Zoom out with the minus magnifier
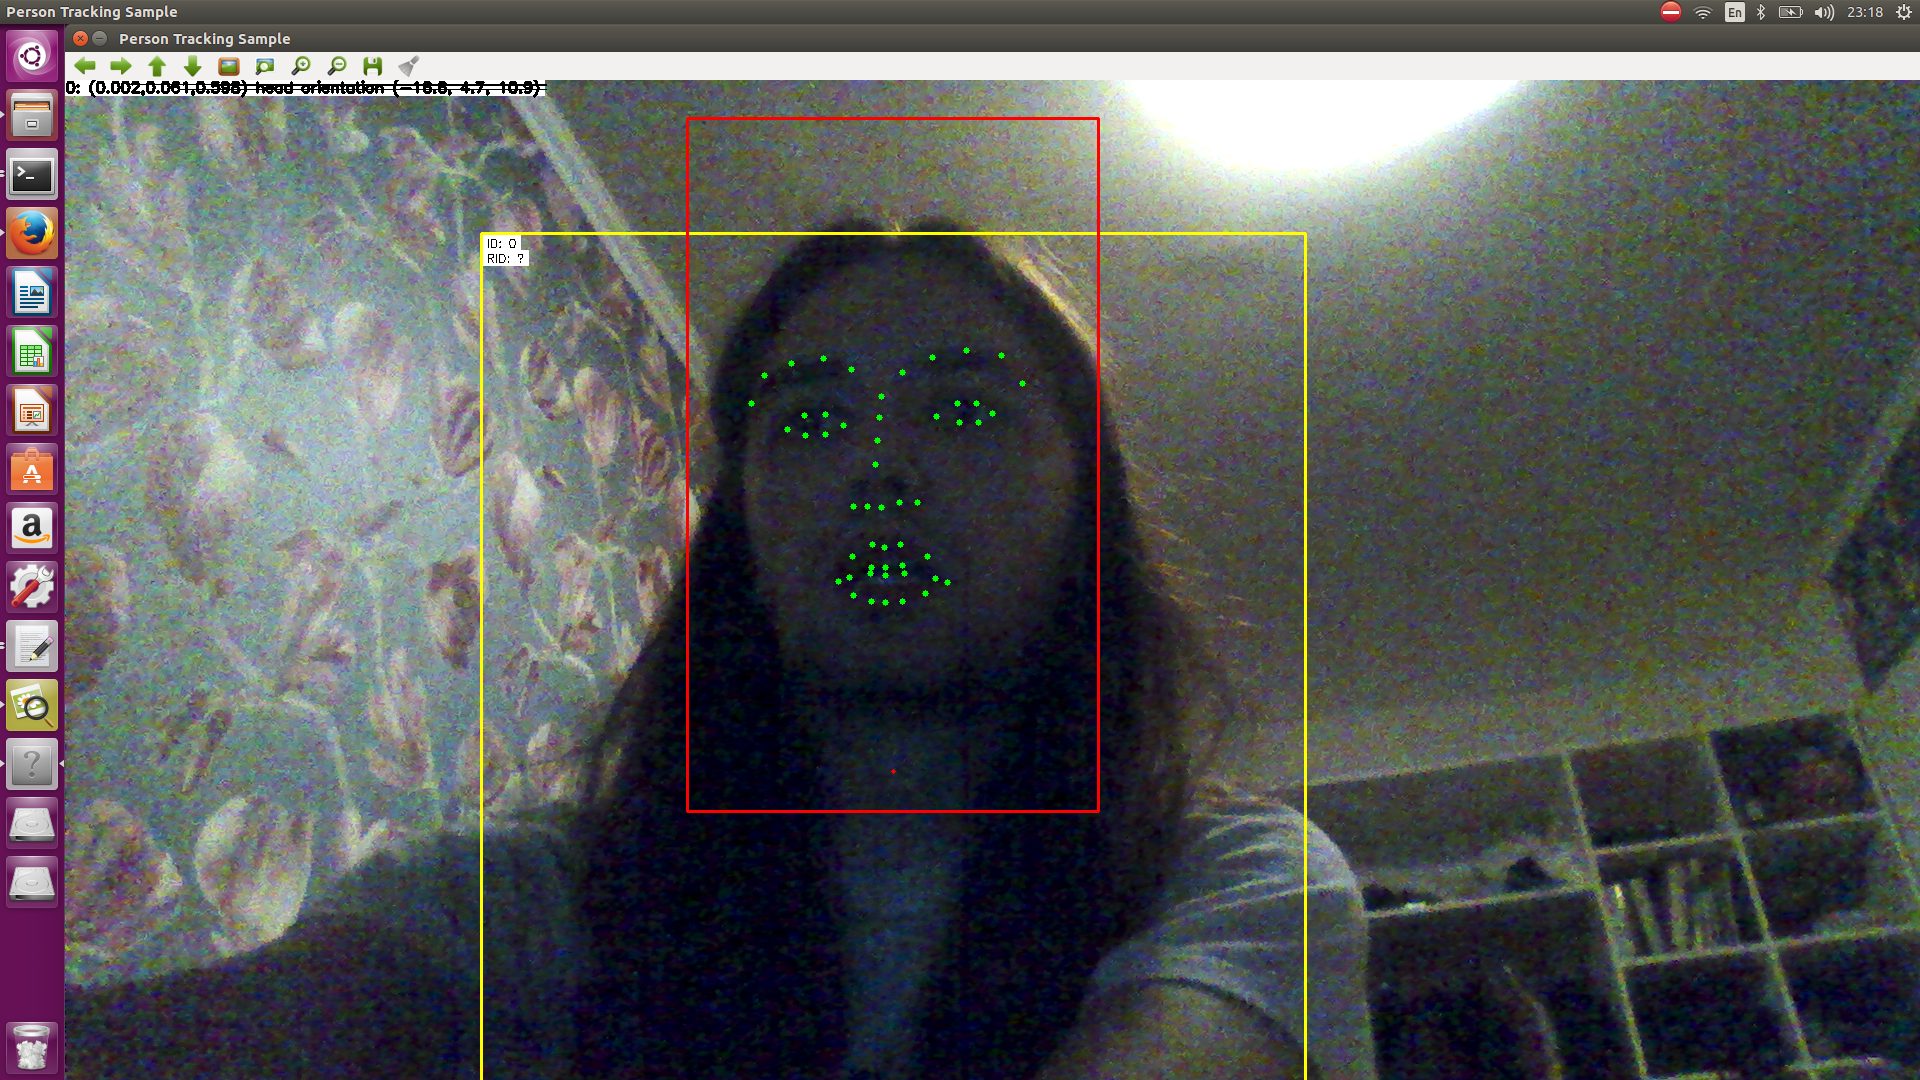 pos(337,66)
